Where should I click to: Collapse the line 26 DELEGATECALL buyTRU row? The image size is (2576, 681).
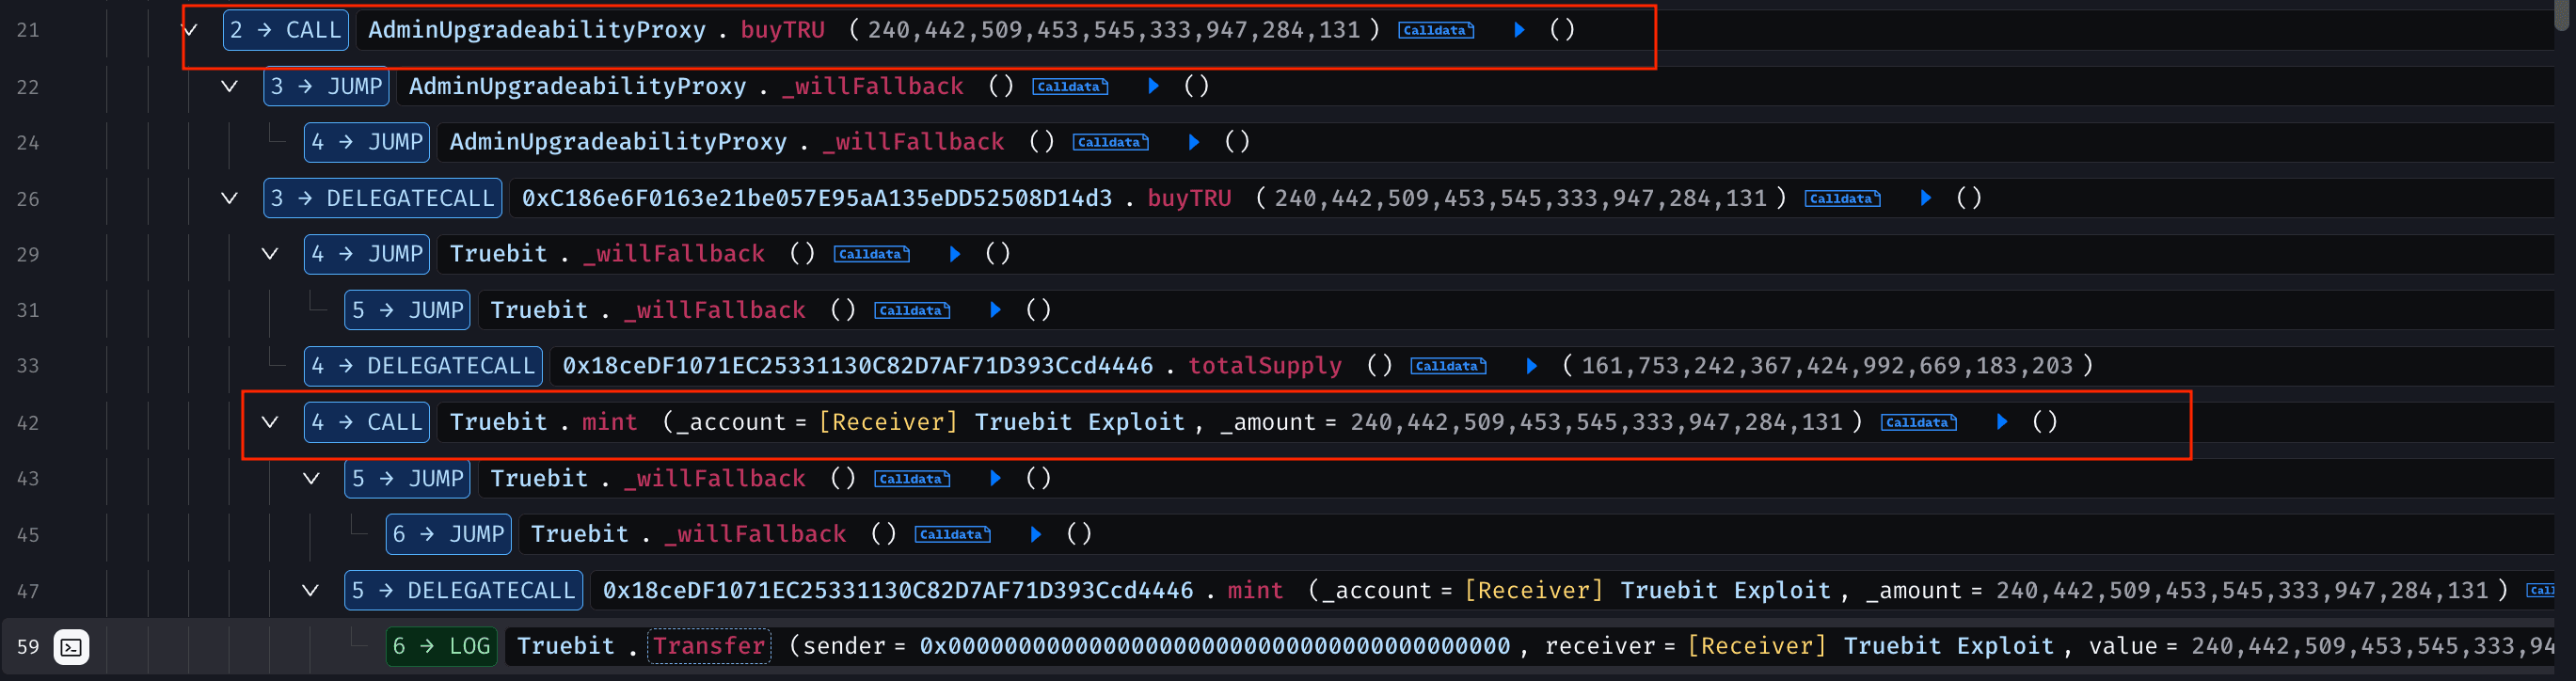point(229,198)
